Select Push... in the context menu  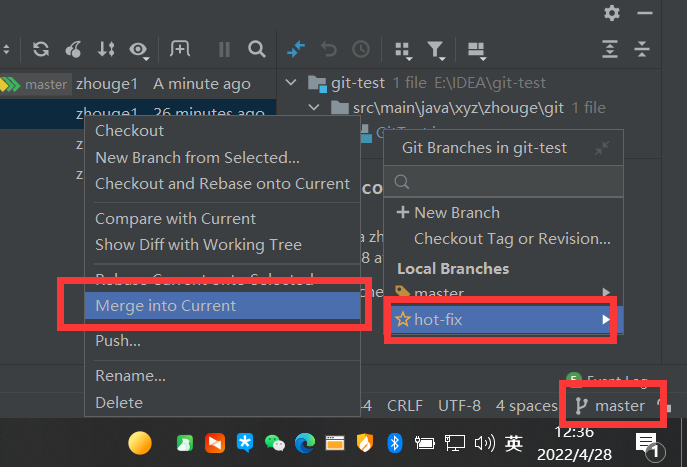pos(222,340)
